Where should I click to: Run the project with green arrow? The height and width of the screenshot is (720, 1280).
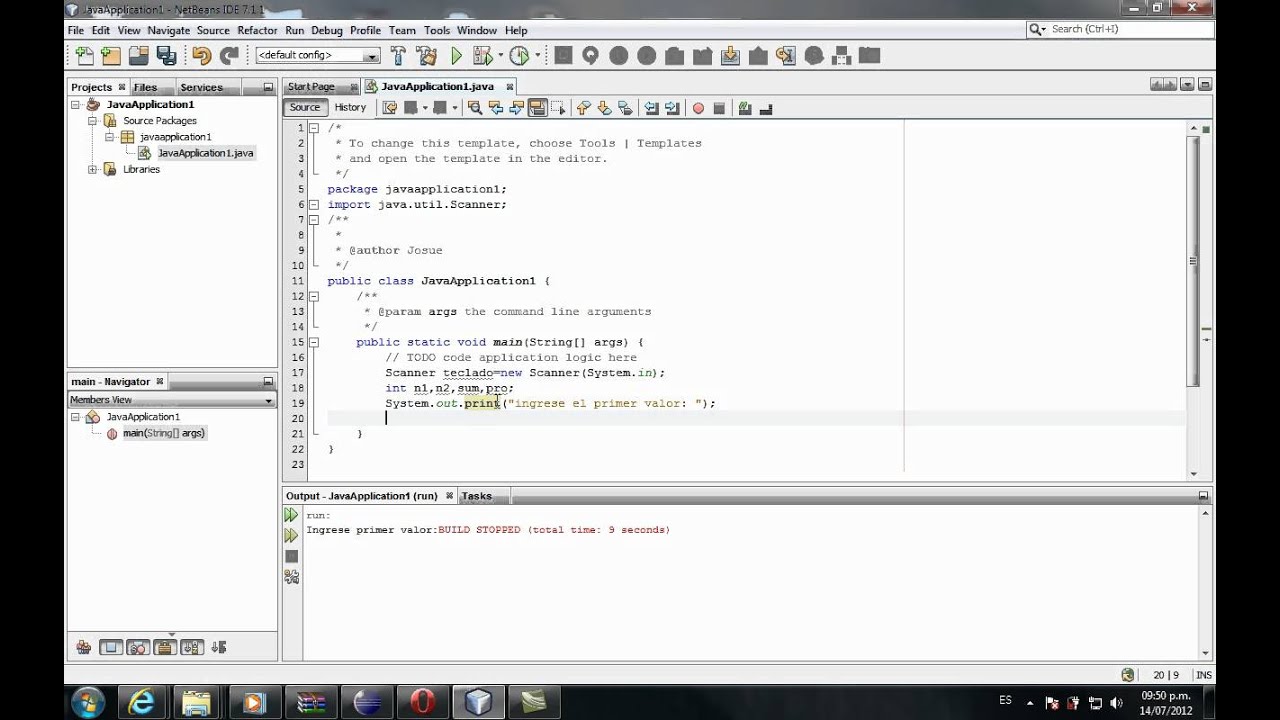pos(456,56)
